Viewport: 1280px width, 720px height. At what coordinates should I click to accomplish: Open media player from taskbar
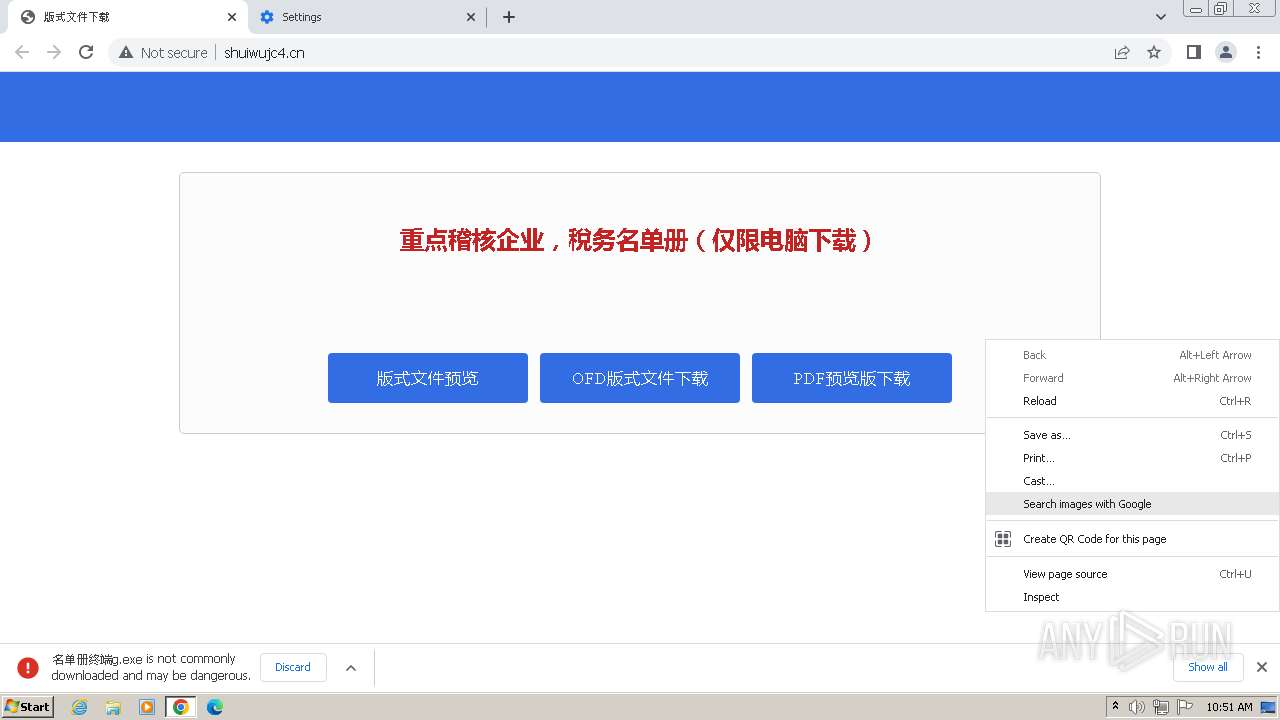(x=147, y=707)
